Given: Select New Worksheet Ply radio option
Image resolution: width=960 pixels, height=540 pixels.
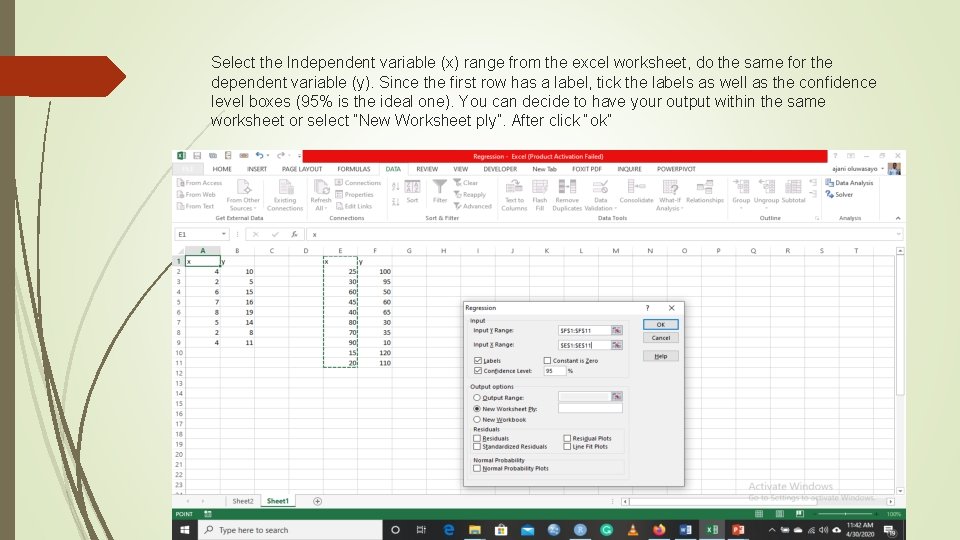Looking at the screenshot, I should (x=476, y=408).
